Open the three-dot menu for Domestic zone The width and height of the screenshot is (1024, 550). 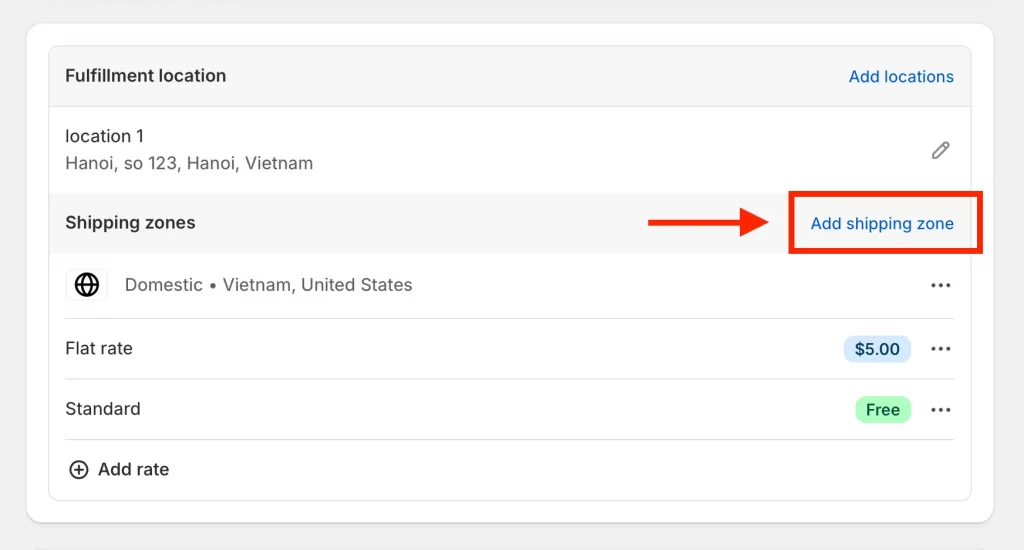940,285
